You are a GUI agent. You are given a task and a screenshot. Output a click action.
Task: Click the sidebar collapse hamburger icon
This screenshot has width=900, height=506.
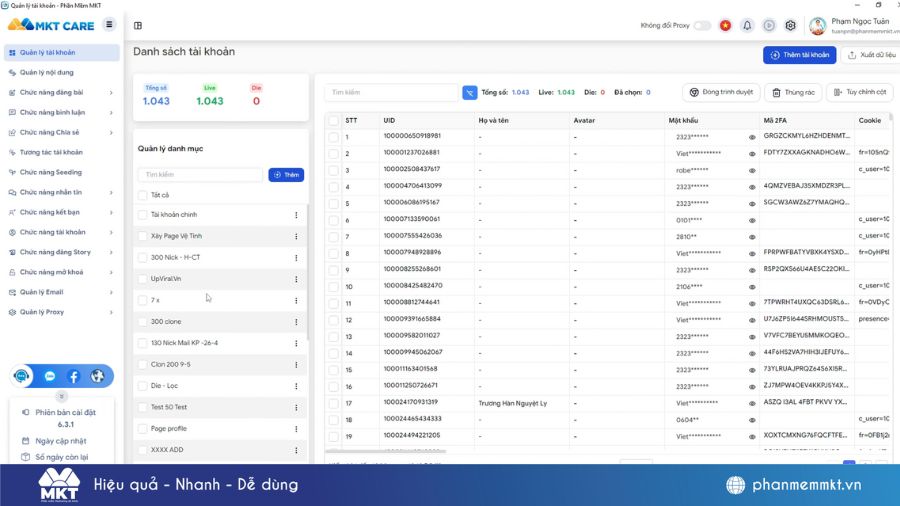pyautogui.click(x=109, y=25)
